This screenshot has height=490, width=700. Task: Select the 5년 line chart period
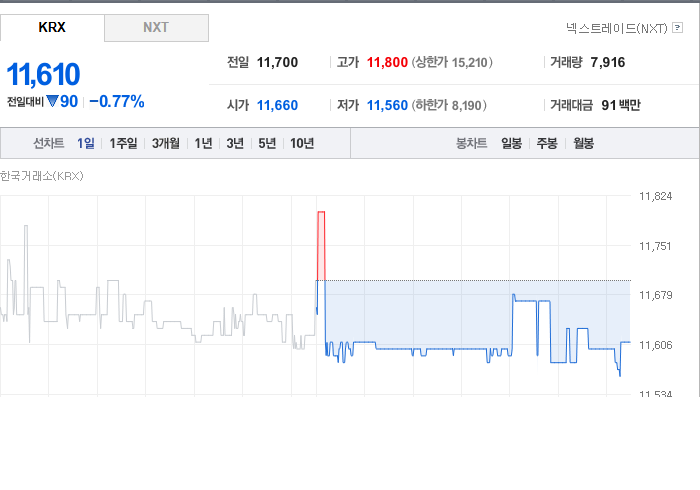tap(267, 143)
